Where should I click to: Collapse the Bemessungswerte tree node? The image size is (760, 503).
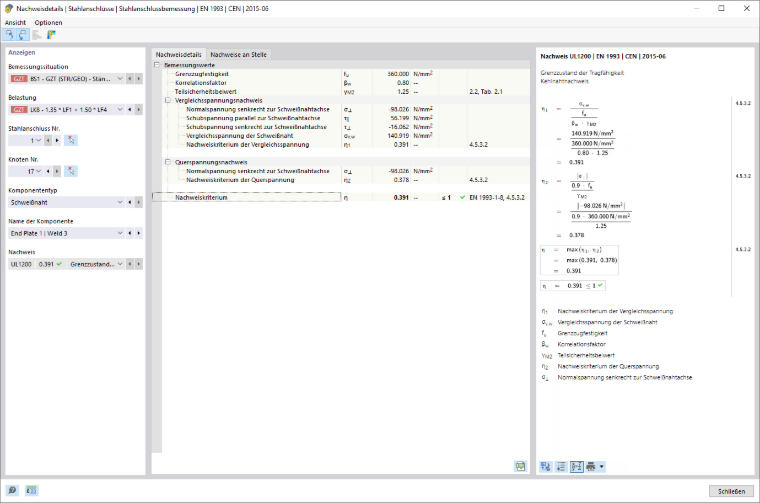[157, 65]
